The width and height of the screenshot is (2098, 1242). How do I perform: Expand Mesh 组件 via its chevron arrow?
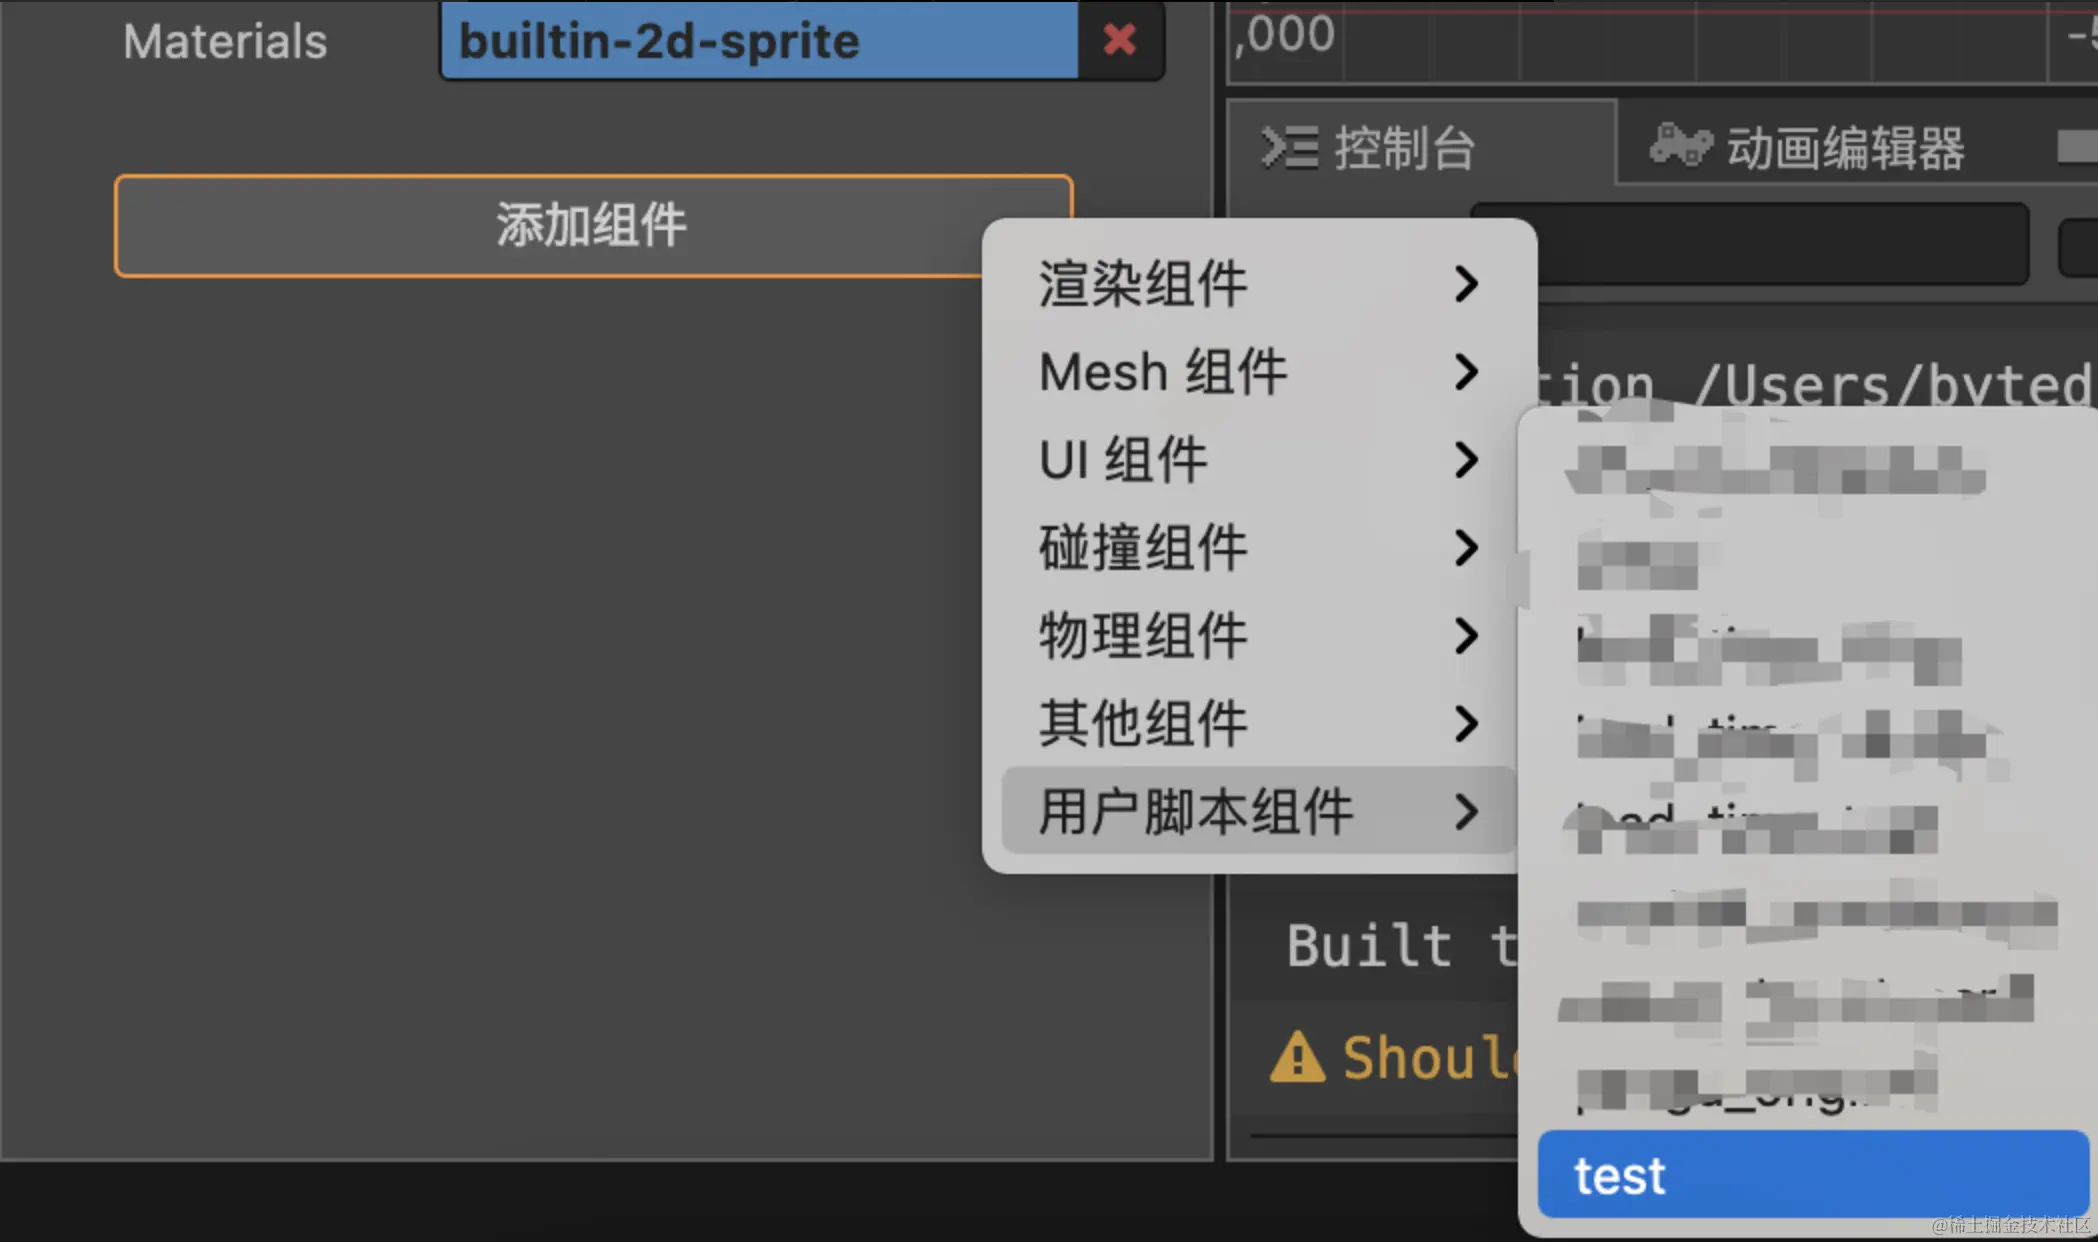(1468, 373)
